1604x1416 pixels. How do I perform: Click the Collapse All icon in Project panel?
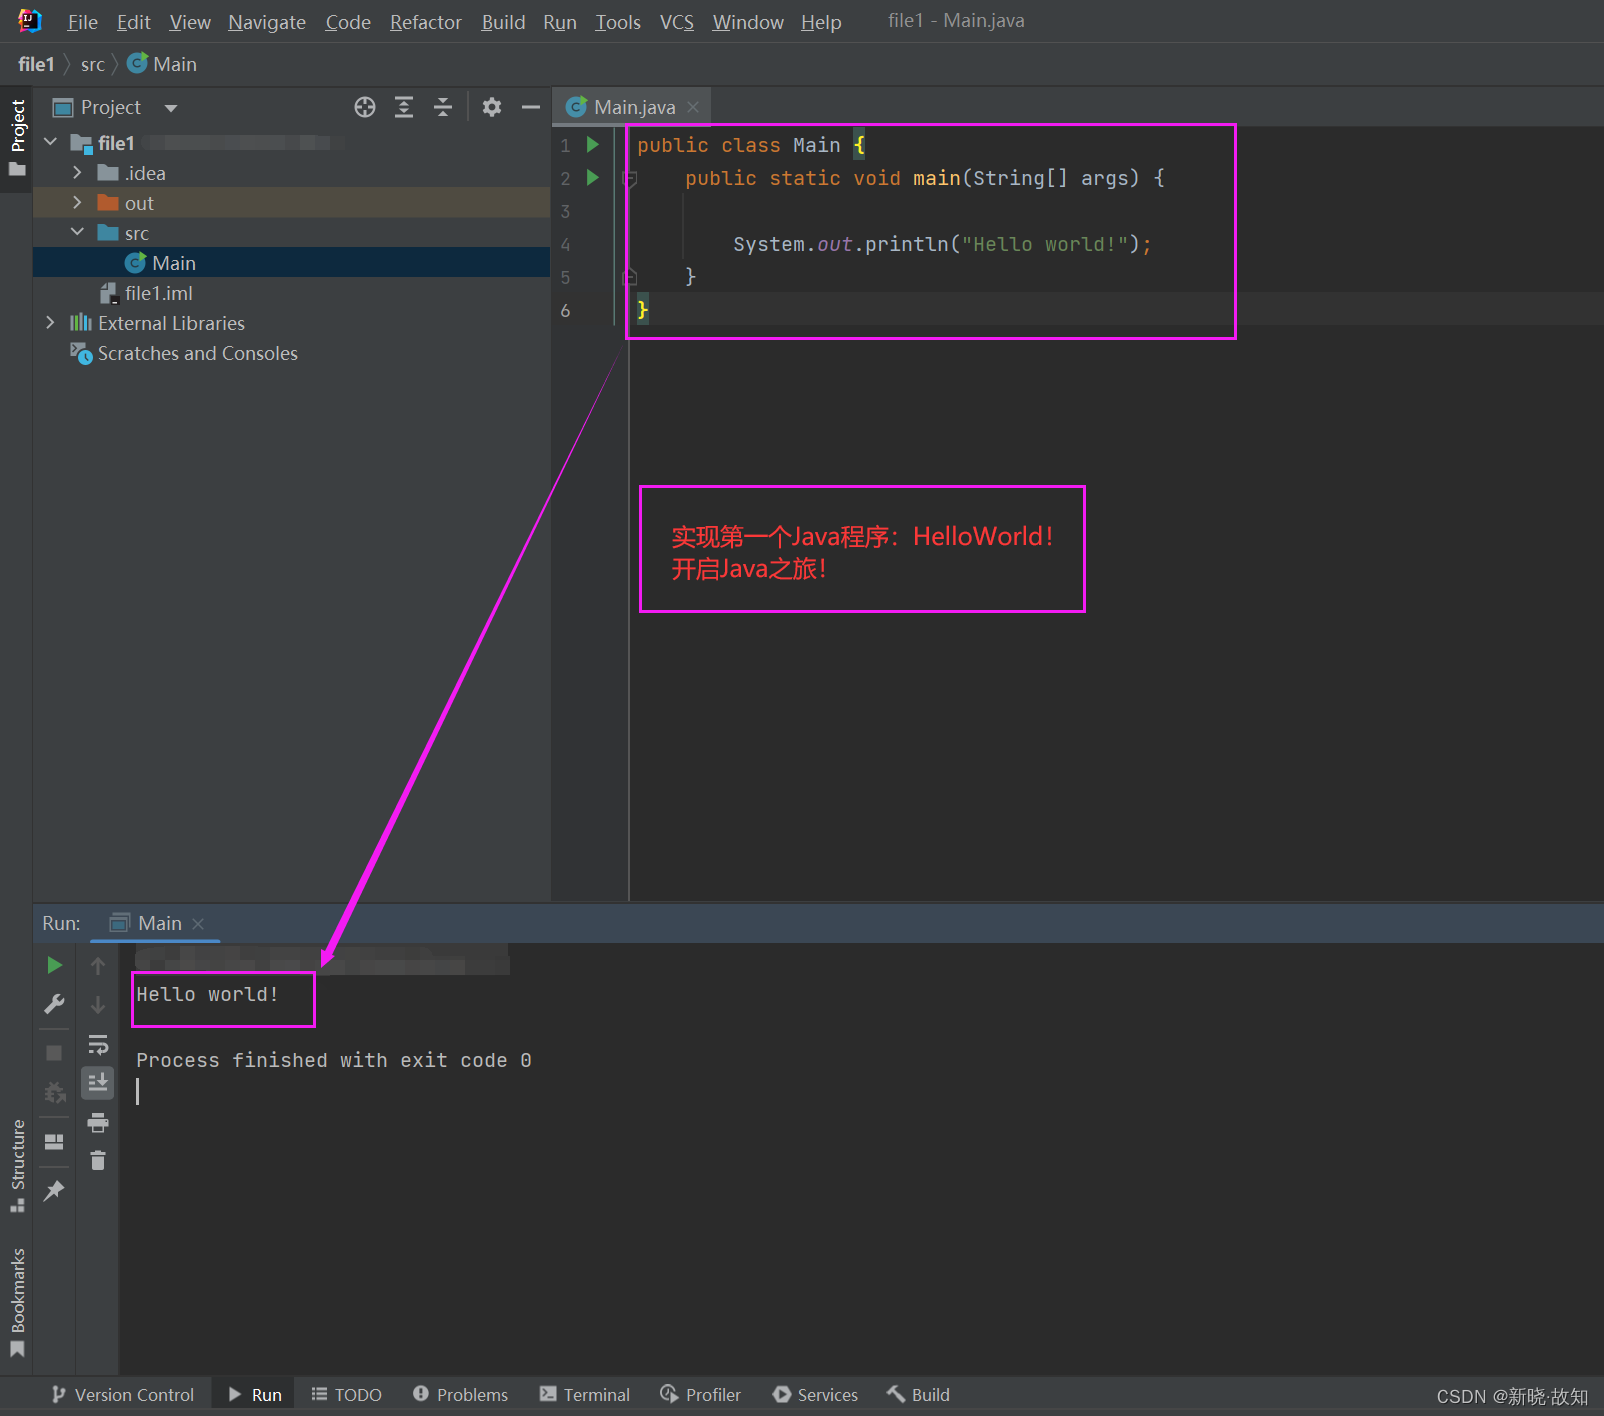click(443, 108)
